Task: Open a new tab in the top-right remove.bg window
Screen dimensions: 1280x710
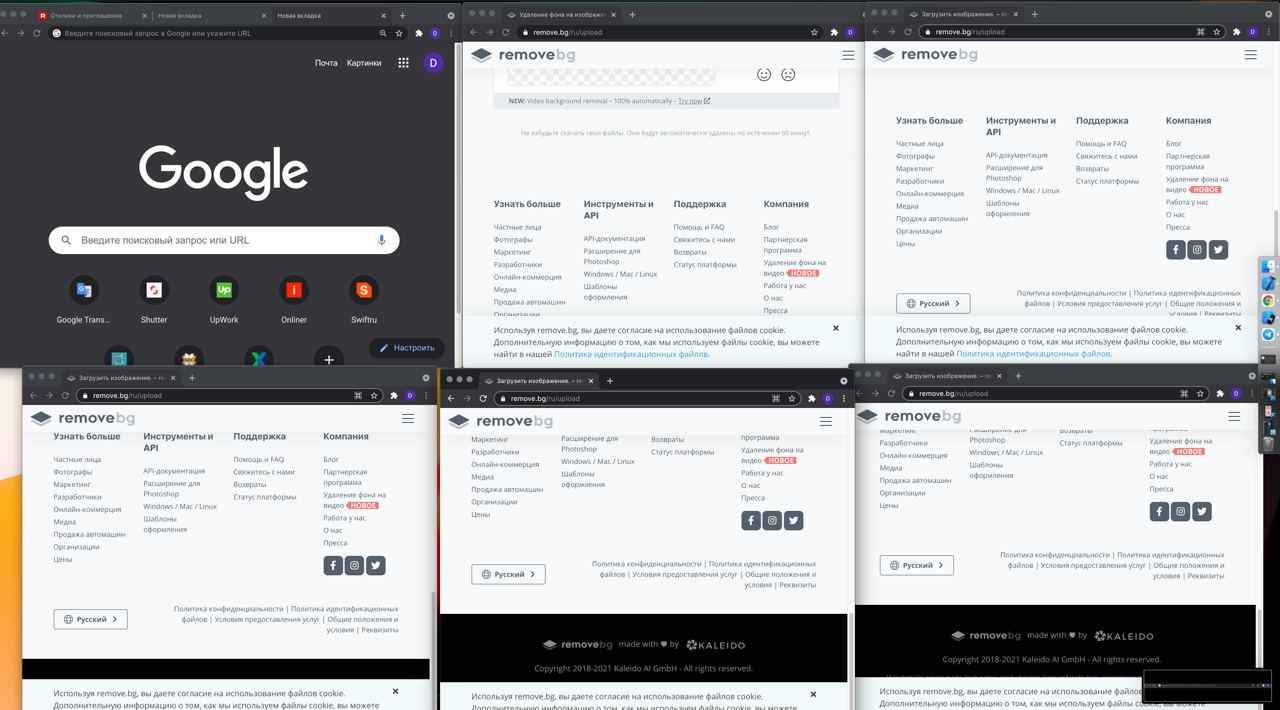Action: [x=1034, y=15]
